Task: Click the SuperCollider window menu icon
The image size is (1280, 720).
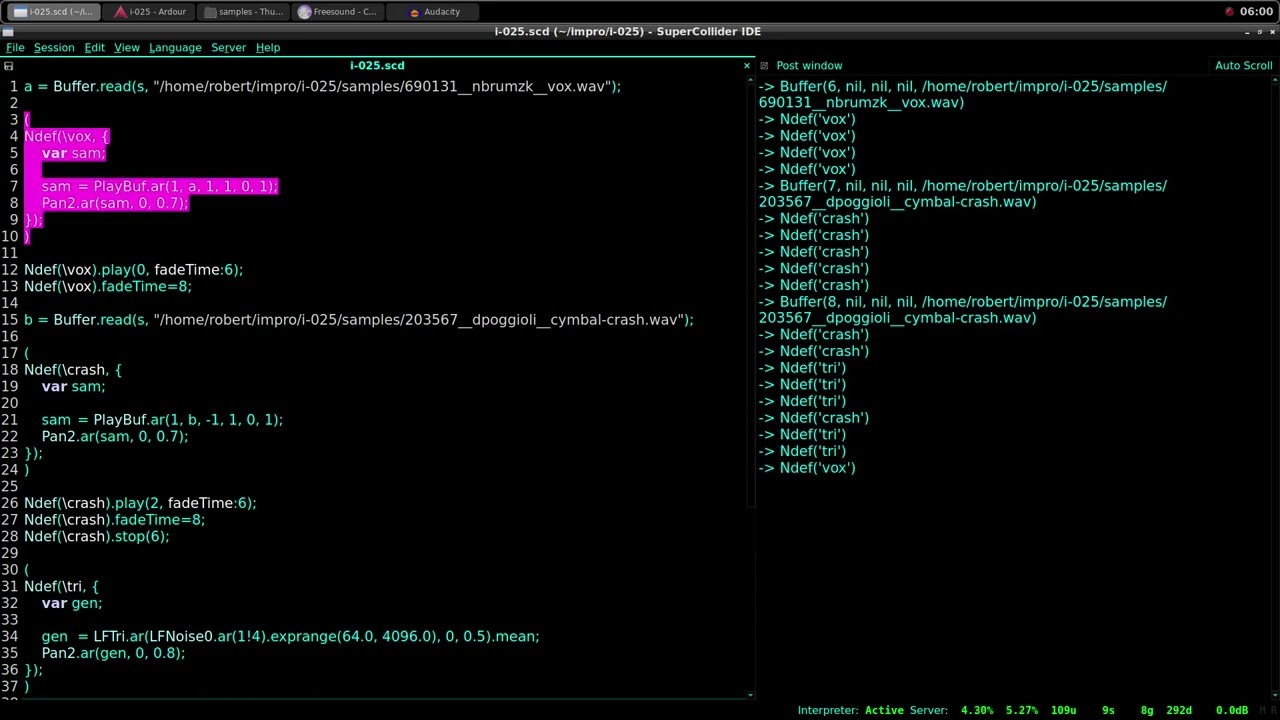Action: point(8,31)
